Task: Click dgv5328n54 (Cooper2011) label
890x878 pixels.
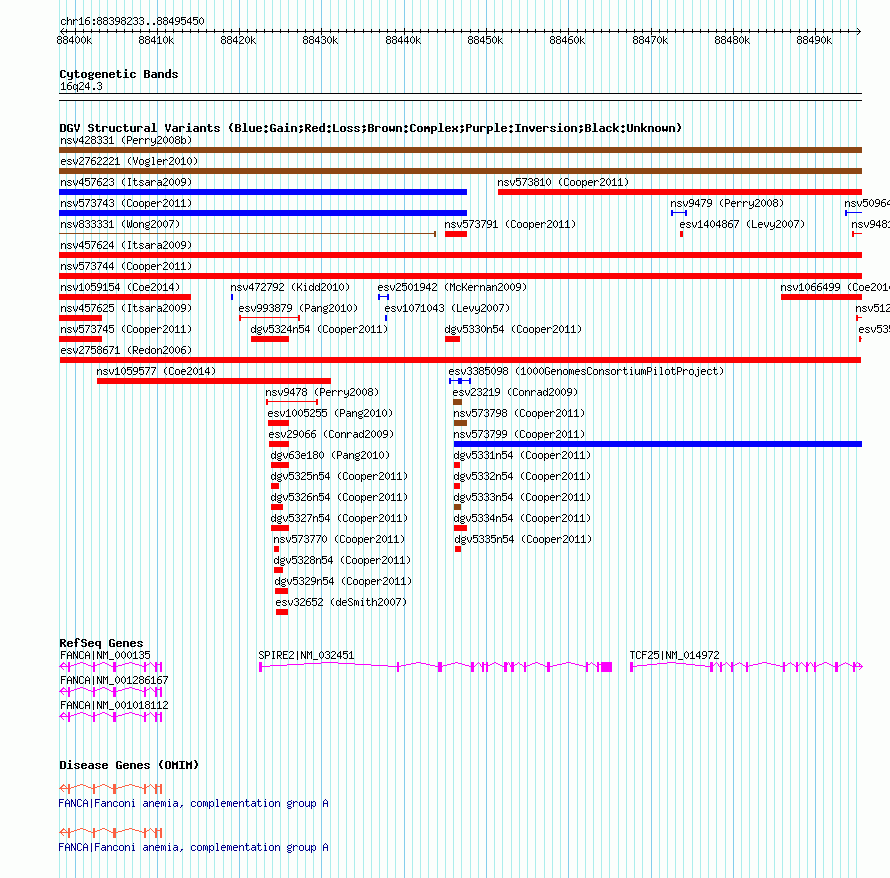Action: pyautogui.click(x=342, y=560)
